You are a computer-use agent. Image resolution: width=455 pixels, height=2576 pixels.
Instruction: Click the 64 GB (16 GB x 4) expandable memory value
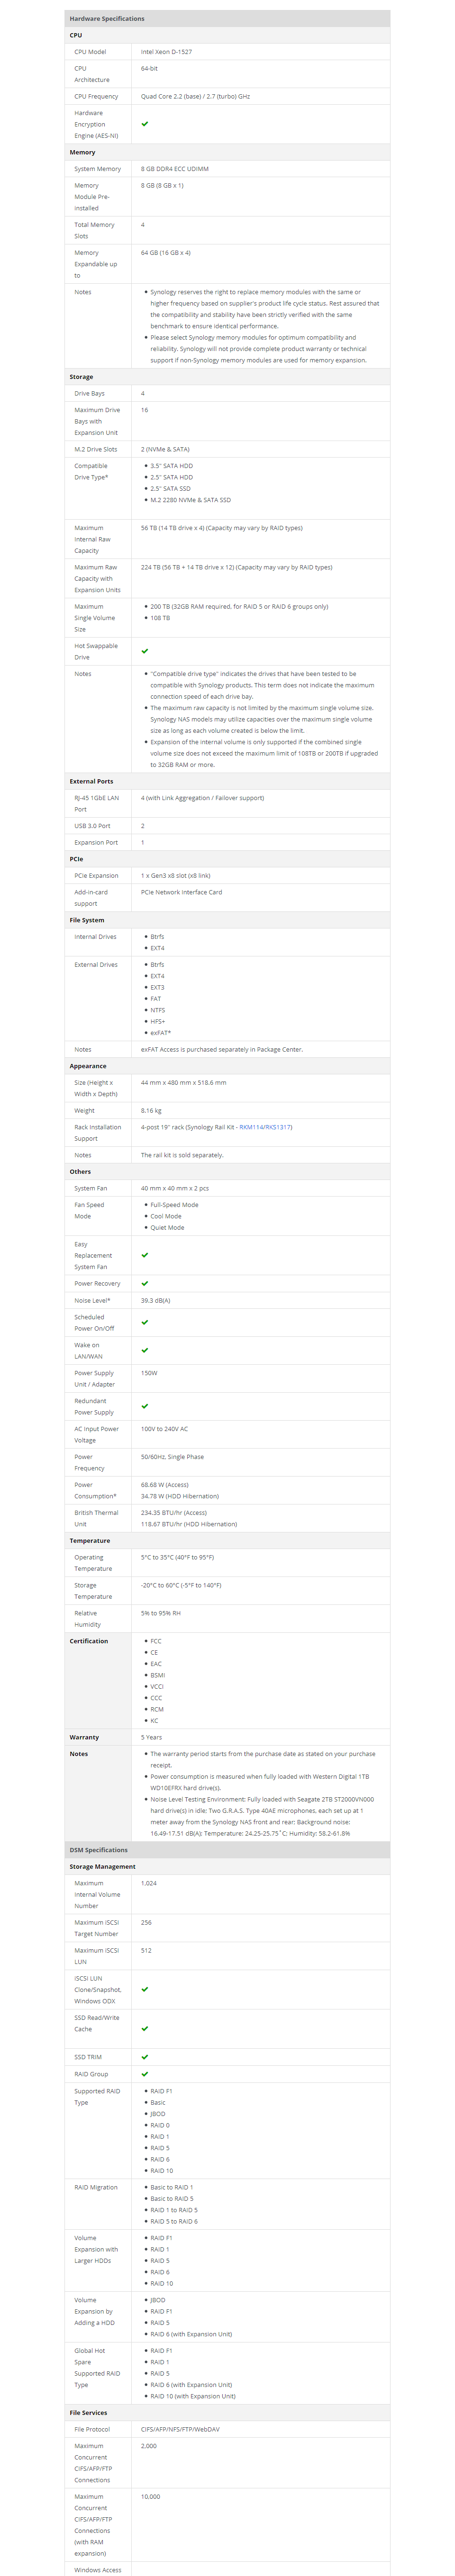[x=166, y=253]
